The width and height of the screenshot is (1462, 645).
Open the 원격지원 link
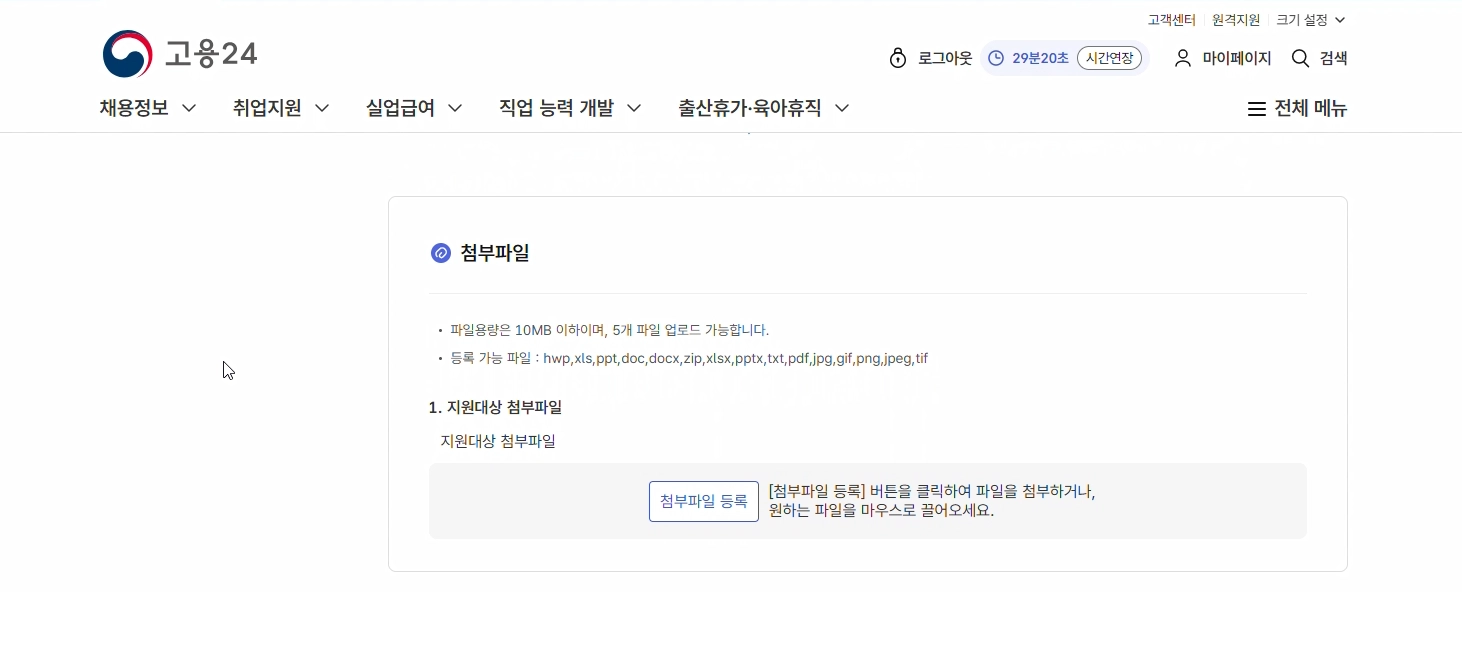pyautogui.click(x=1236, y=20)
